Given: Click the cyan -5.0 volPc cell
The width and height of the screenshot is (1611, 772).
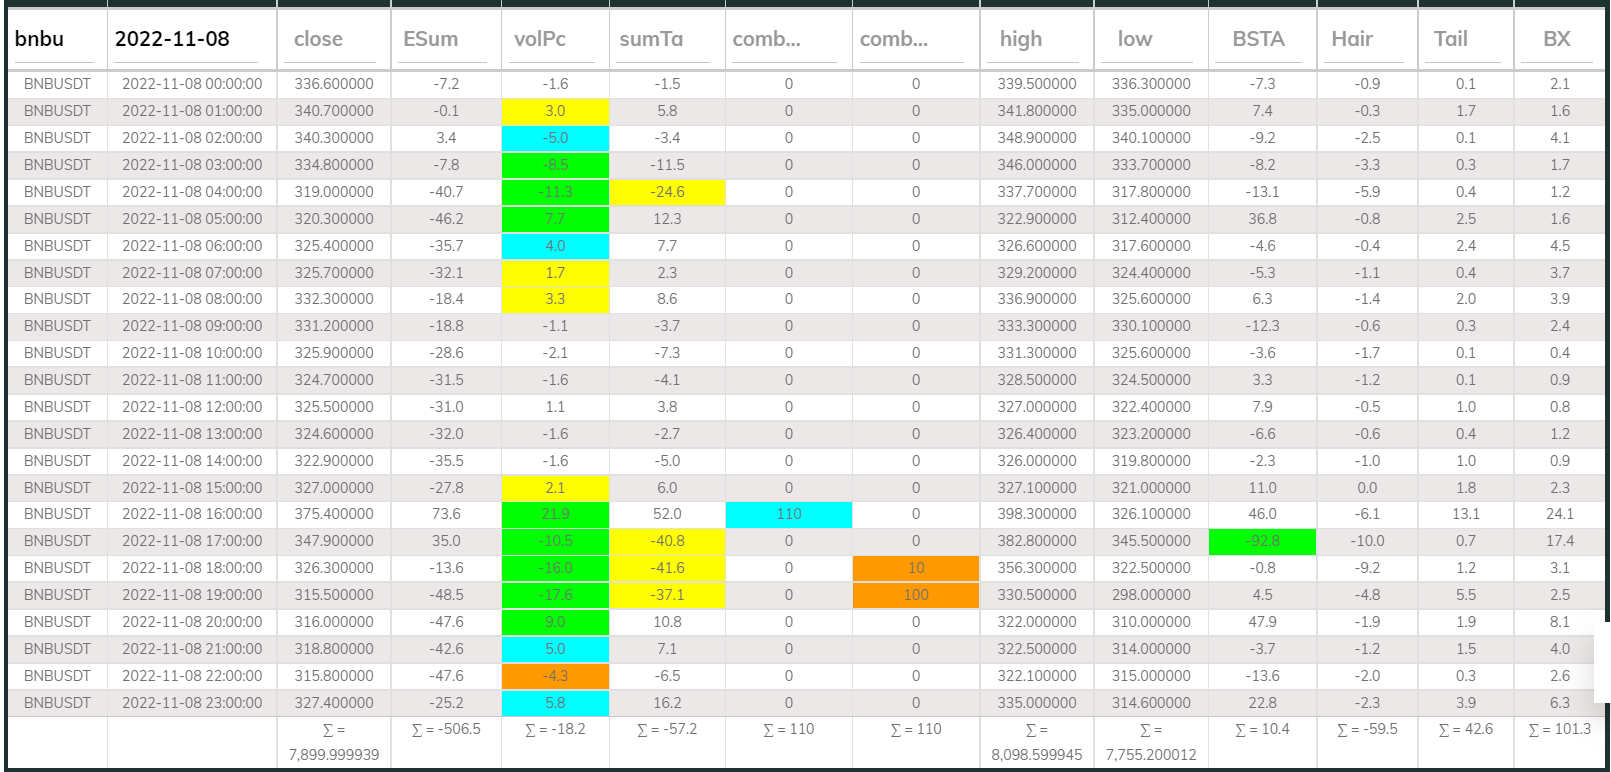Looking at the screenshot, I should pos(555,138).
